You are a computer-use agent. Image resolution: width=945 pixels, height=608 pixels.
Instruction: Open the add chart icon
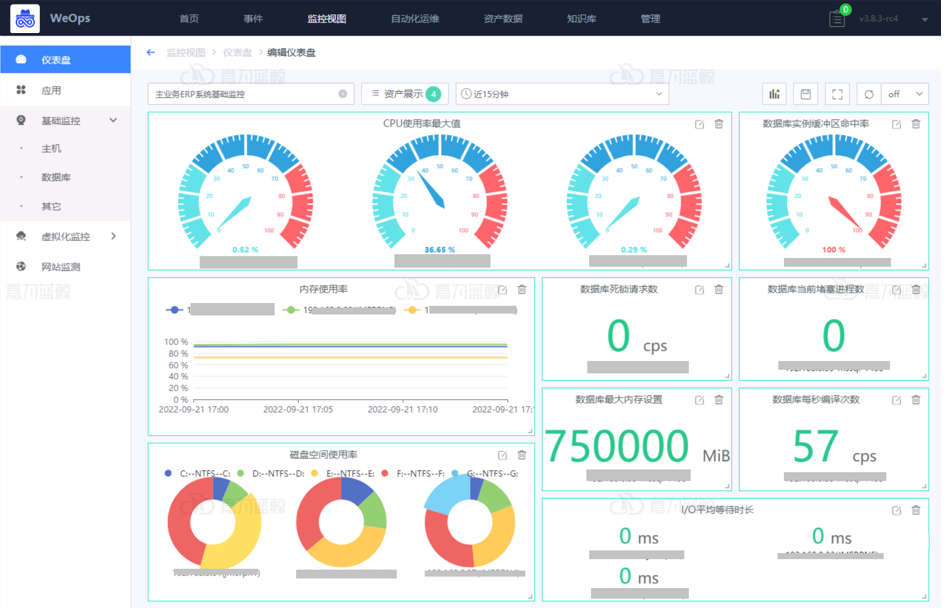(x=774, y=94)
